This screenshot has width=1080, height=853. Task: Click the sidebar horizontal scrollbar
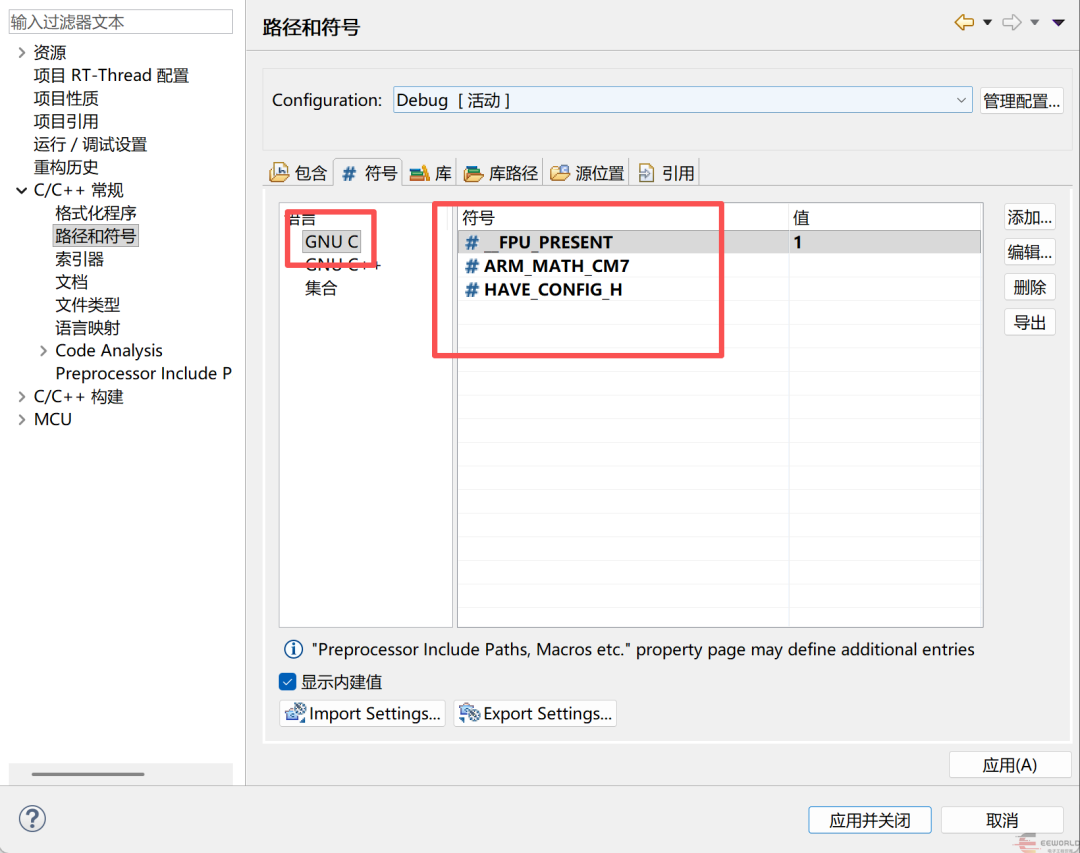point(88,774)
